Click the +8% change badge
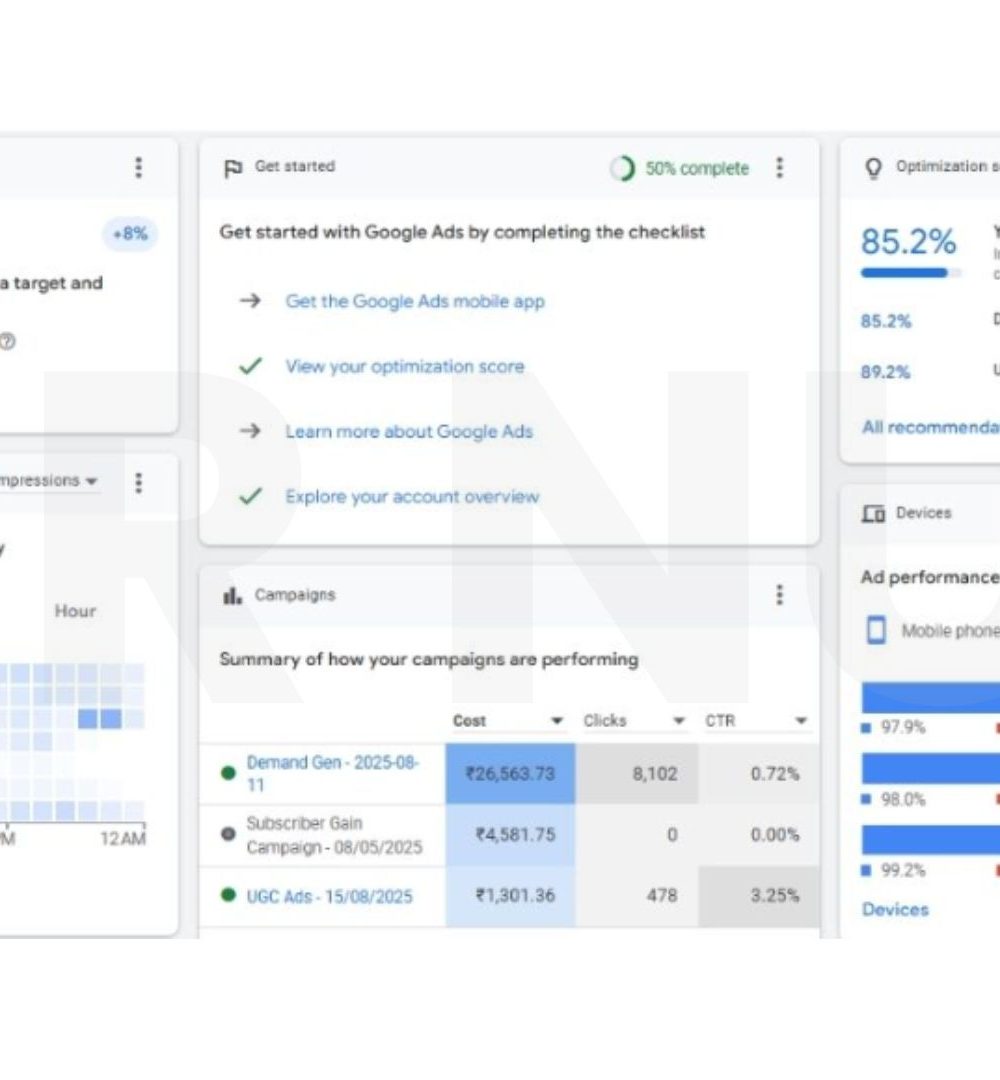1000x1080 pixels. pos(130,233)
